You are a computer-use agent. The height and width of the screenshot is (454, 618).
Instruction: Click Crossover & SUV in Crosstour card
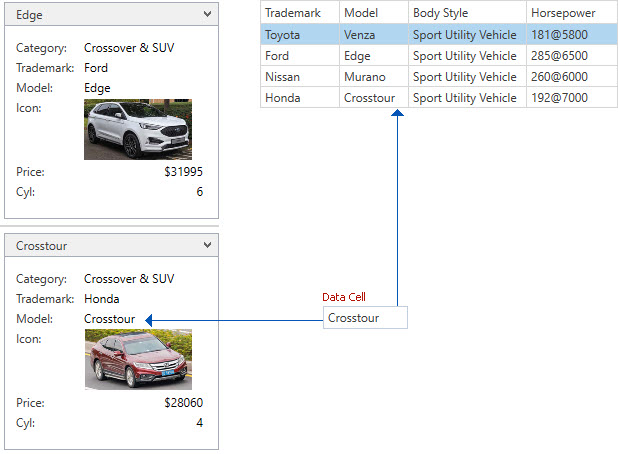(x=129, y=279)
